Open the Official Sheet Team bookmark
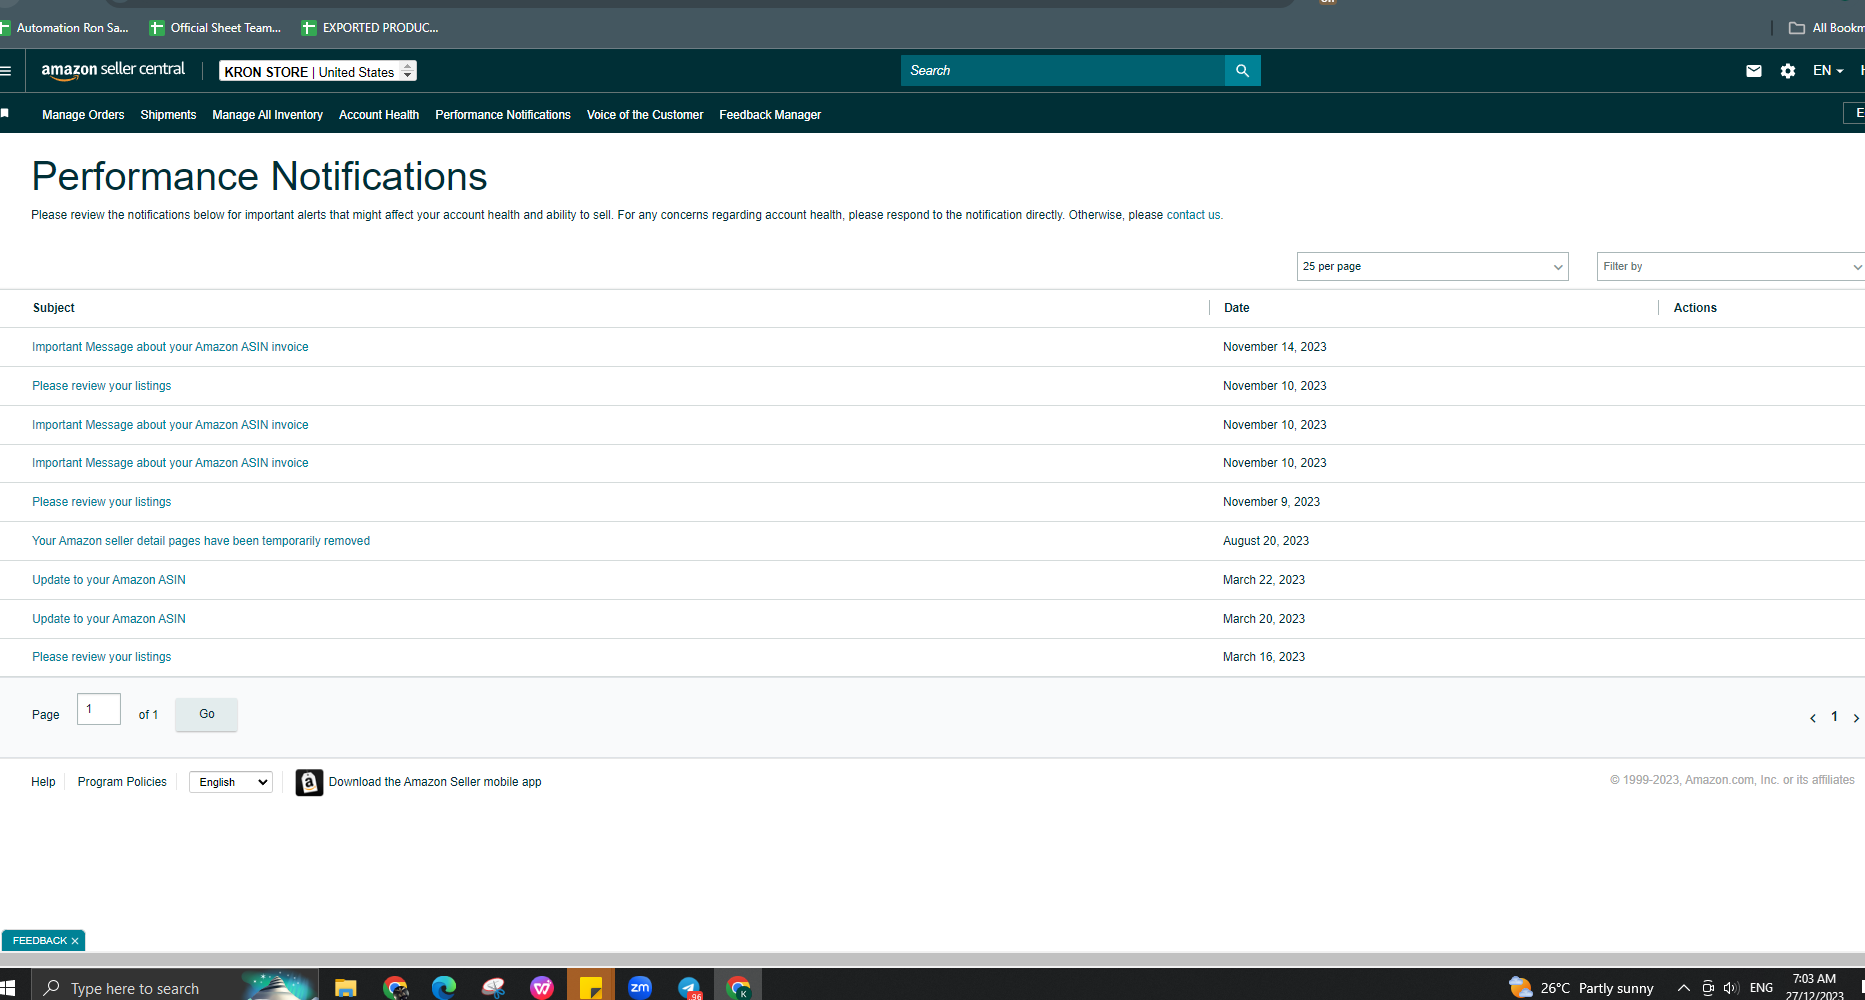 coord(216,28)
